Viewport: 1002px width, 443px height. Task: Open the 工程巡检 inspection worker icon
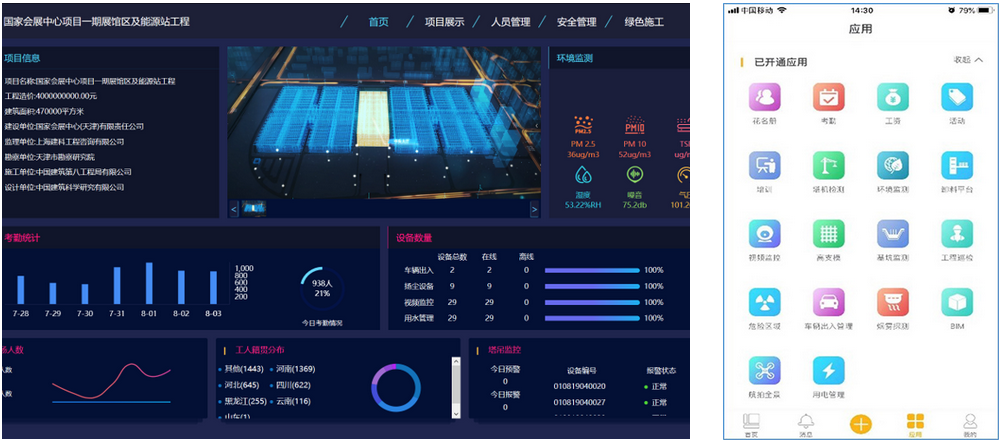coord(957,234)
